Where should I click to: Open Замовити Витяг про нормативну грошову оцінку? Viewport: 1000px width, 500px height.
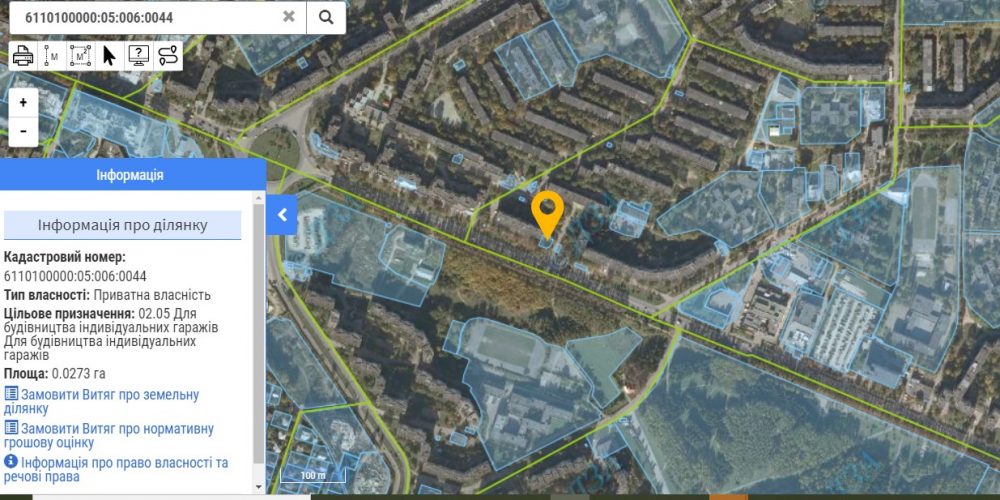pos(108,436)
